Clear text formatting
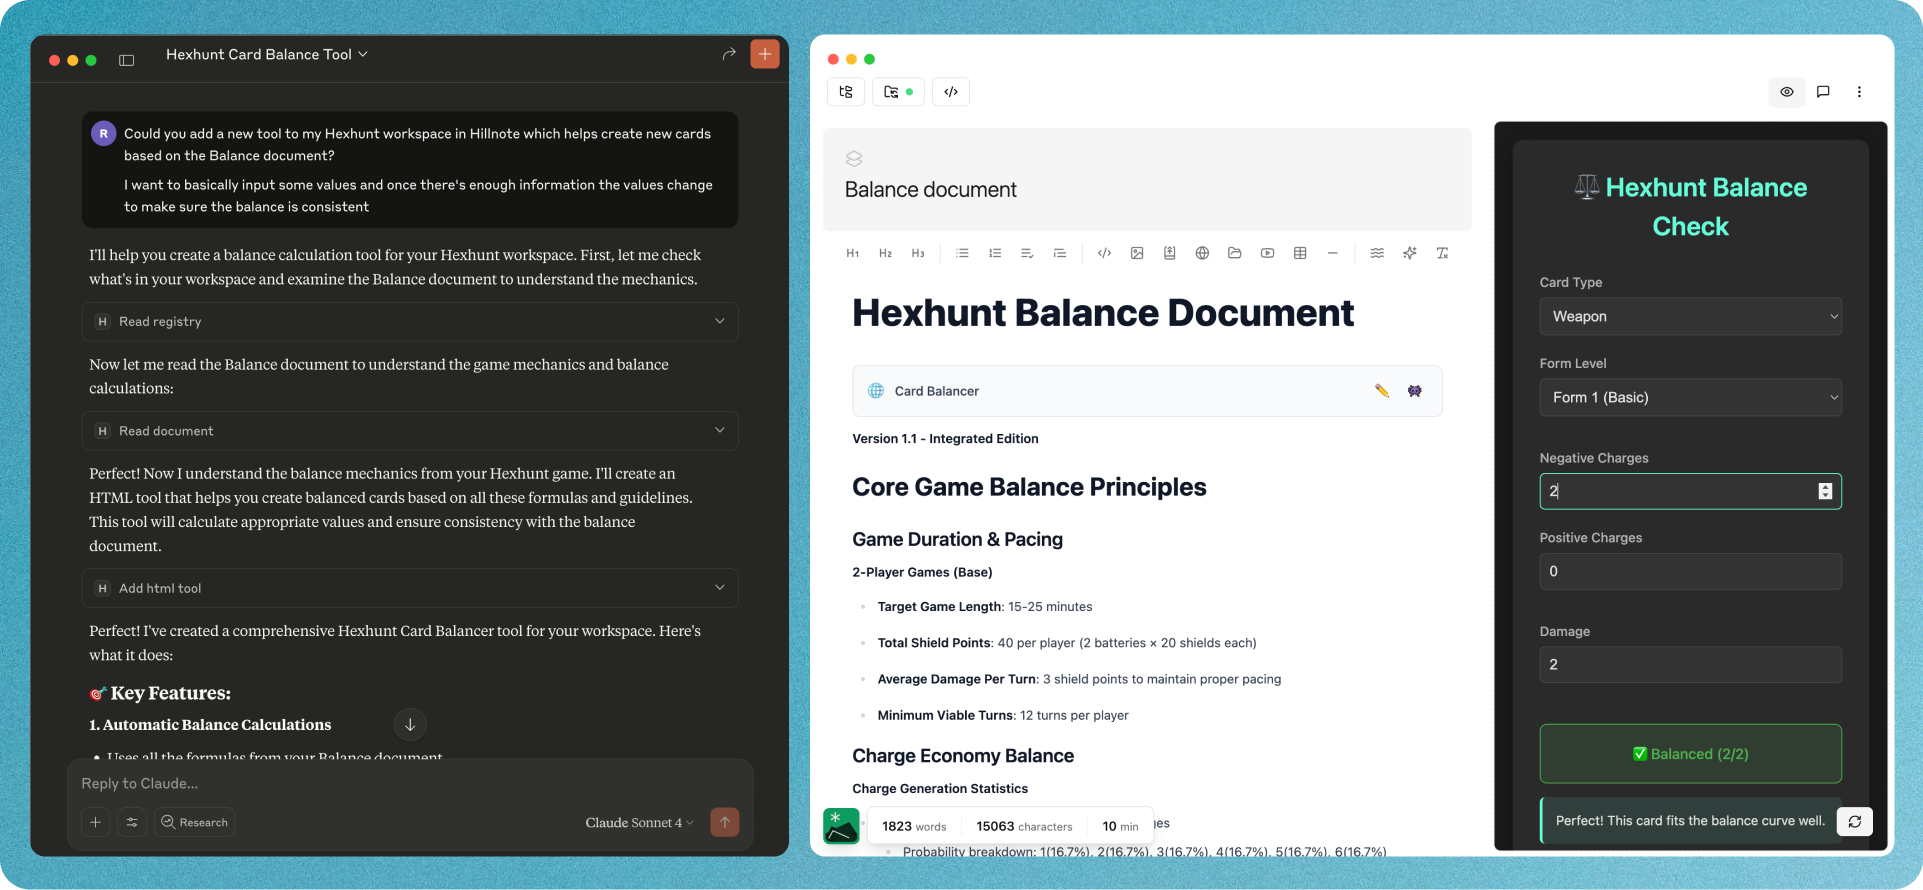Image resolution: width=1923 pixels, height=890 pixels. click(x=1442, y=253)
